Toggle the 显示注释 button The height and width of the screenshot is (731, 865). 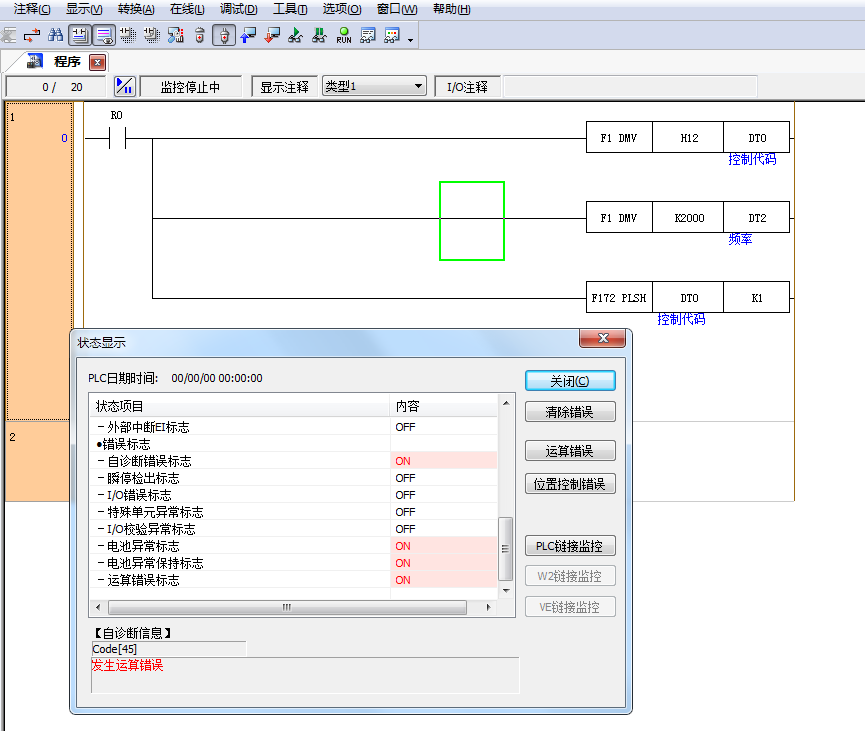[x=284, y=87]
